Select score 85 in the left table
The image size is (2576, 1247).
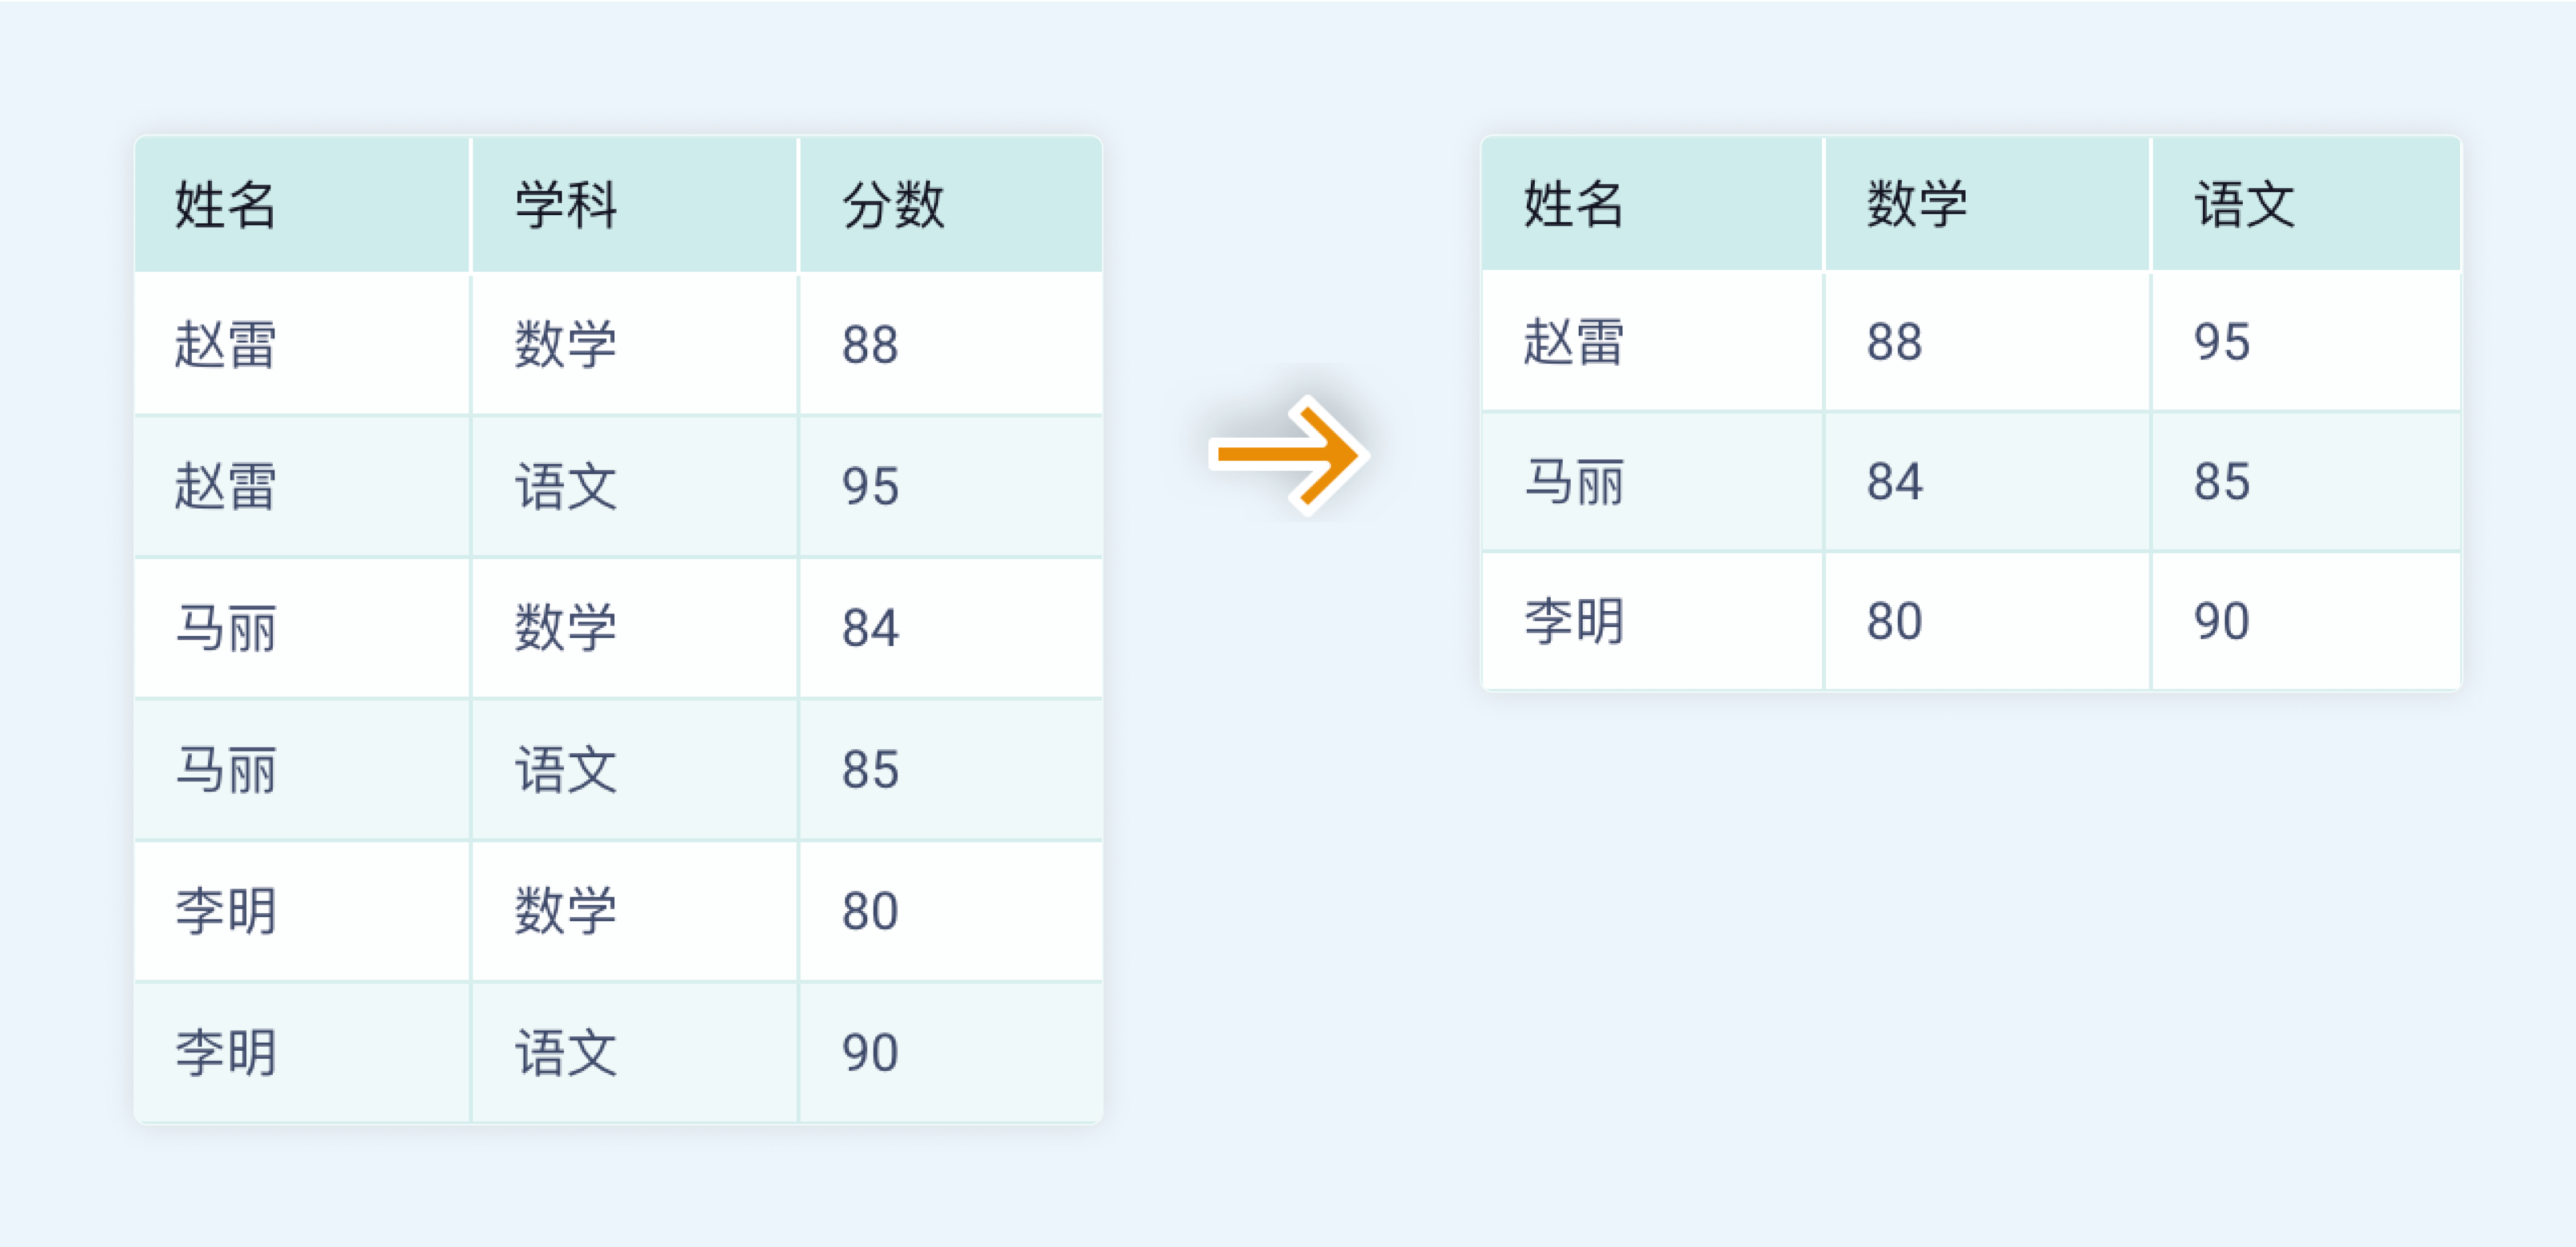tap(870, 770)
